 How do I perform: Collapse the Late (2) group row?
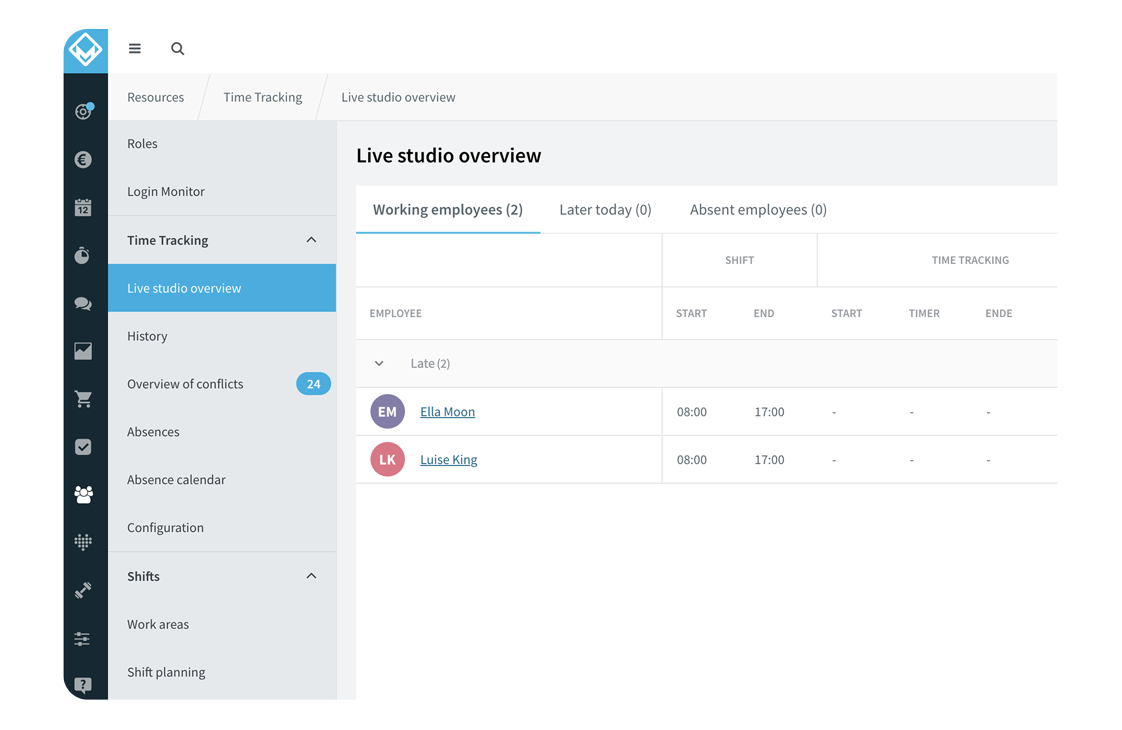pos(379,363)
